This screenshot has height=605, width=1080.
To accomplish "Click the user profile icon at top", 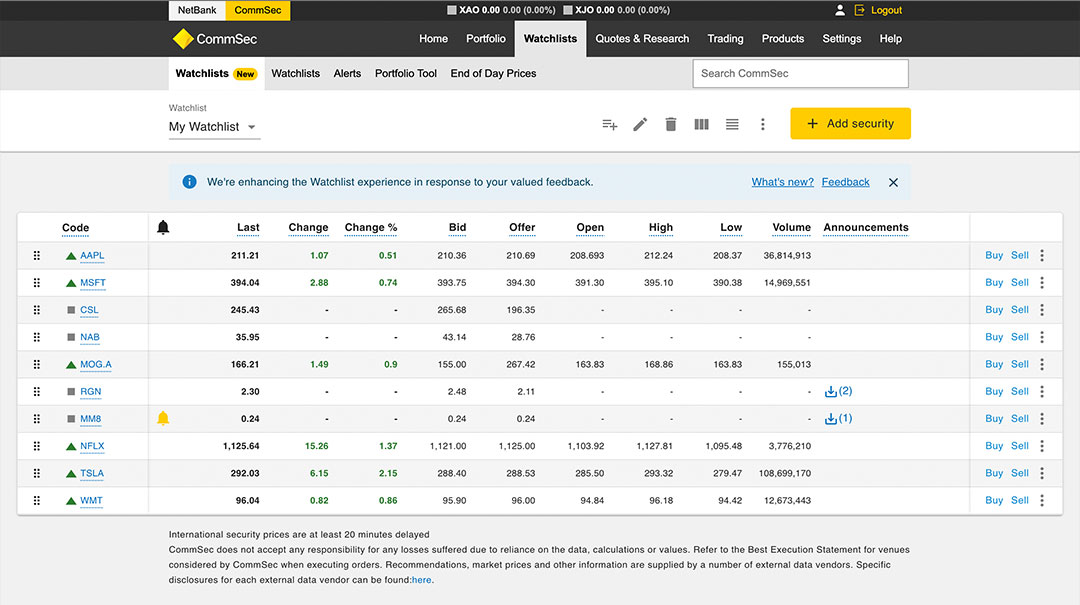I will (x=840, y=10).
